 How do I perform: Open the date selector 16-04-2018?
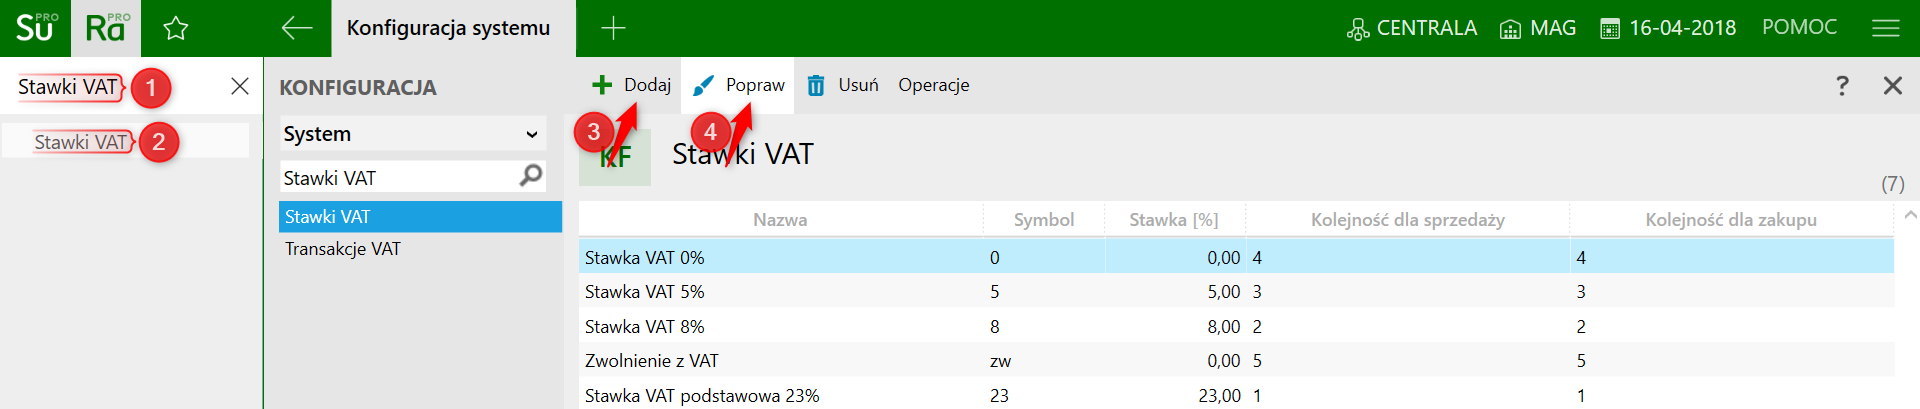pos(1668,28)
